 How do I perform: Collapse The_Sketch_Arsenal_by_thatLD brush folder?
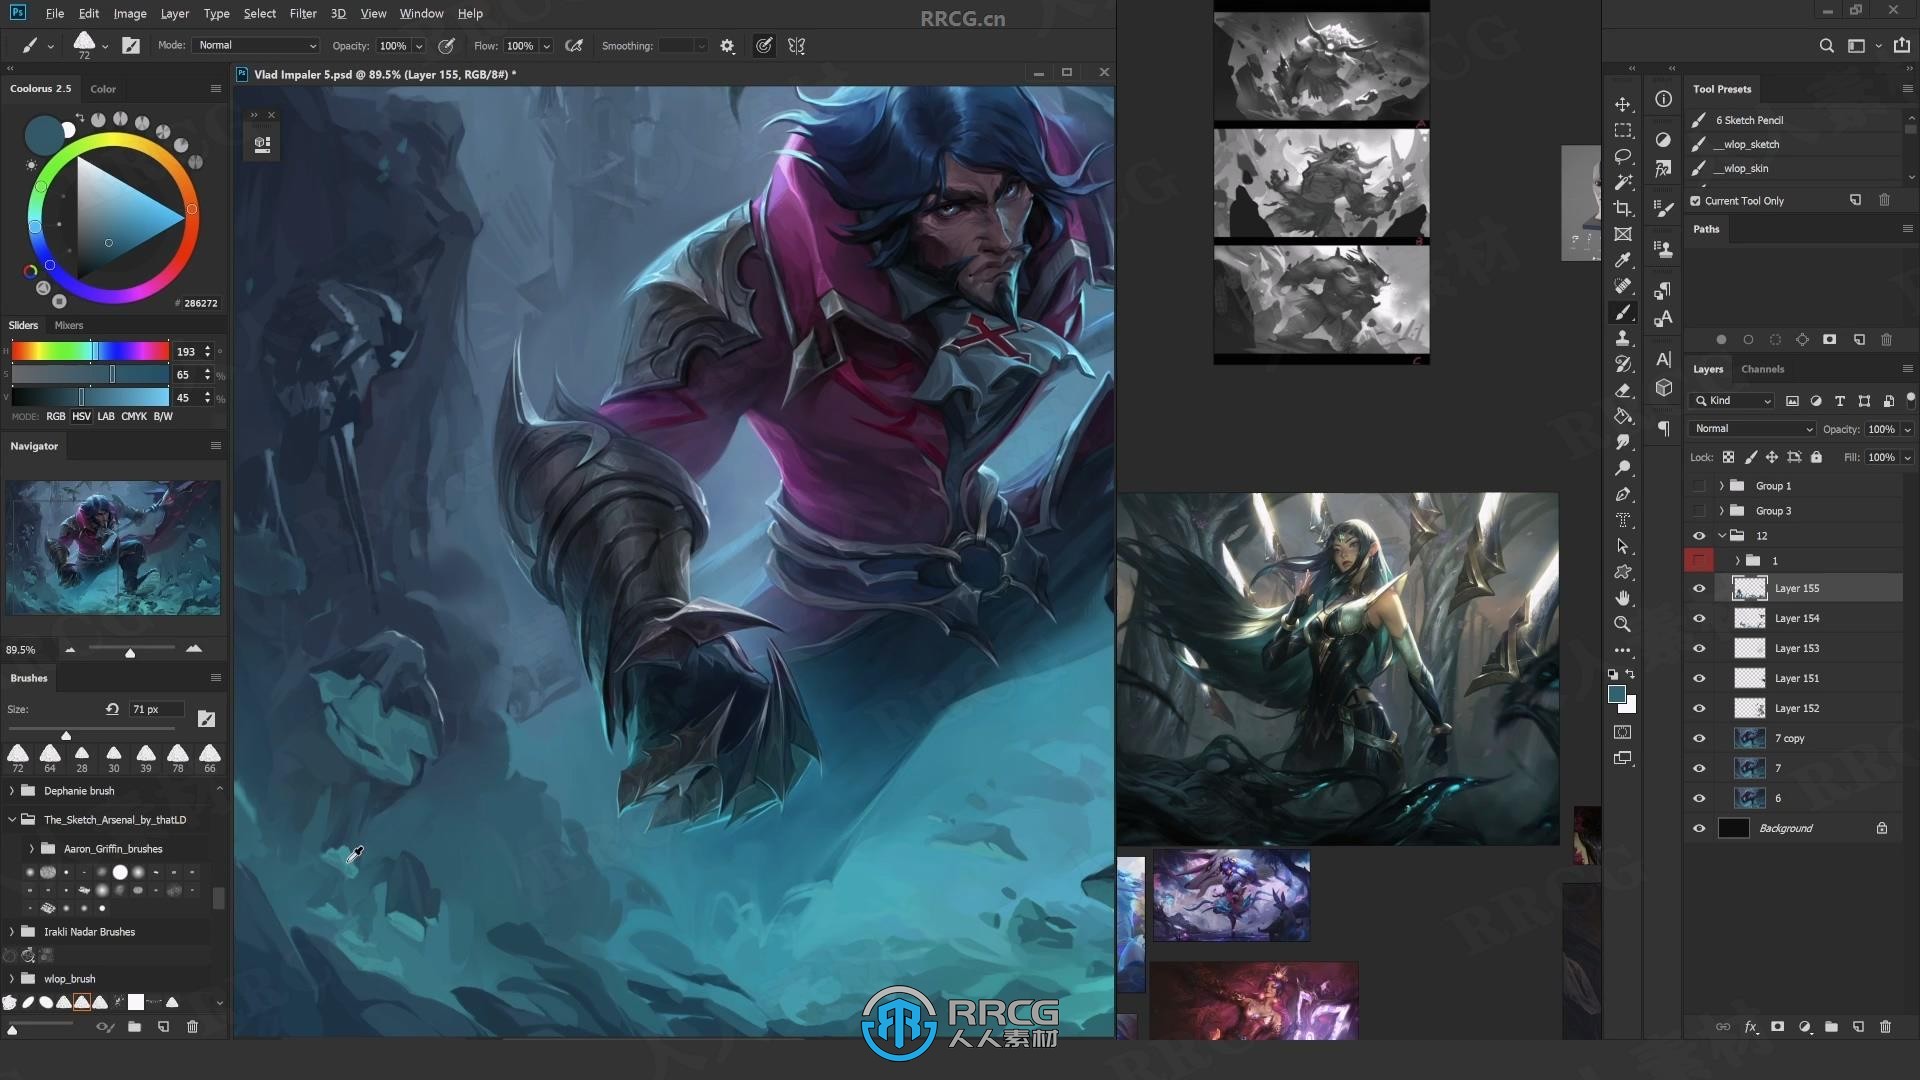pyautogui.click(x=12, y=820)
